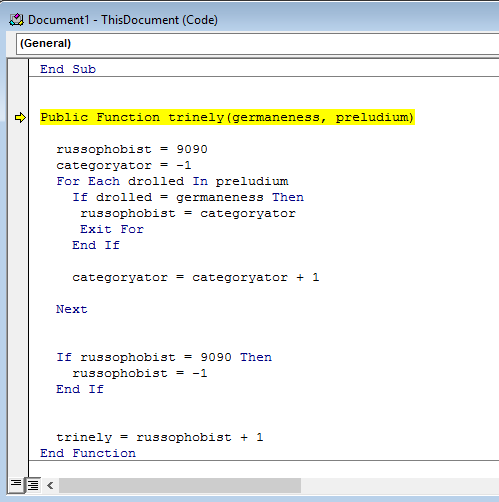Click the scroll left arrow
499x502 pixels.
[50, 485]
